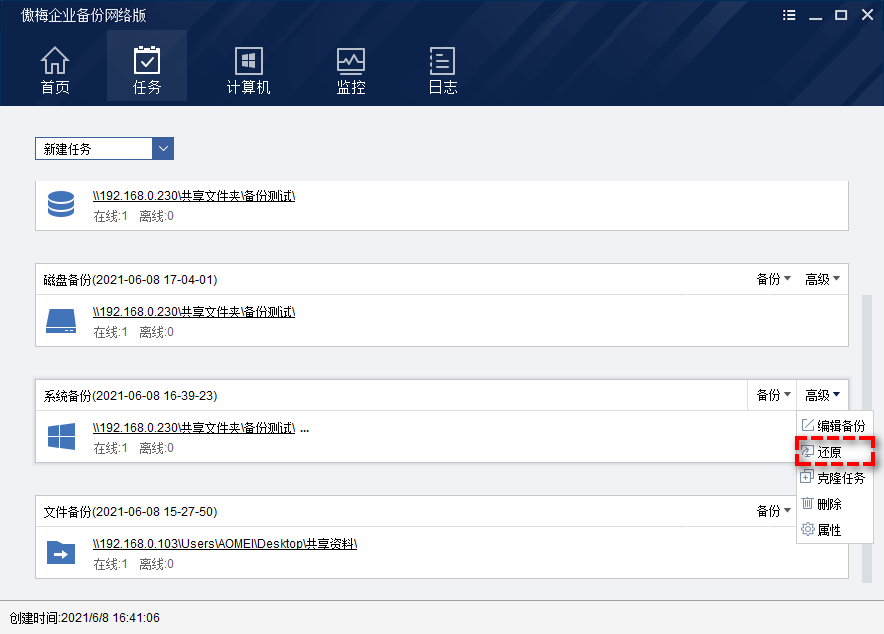Expand 高级 dropdown for 磁盘备份 task
The image size is (884, 634).
[x=822, y=279]
